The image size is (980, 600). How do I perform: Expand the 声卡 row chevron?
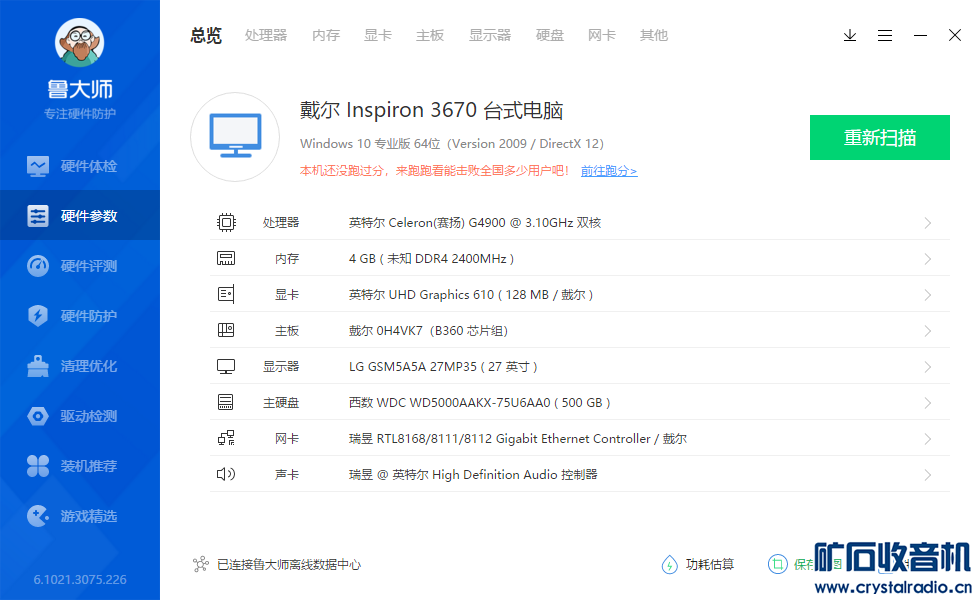pyautogui.click(x=928, y=474)
